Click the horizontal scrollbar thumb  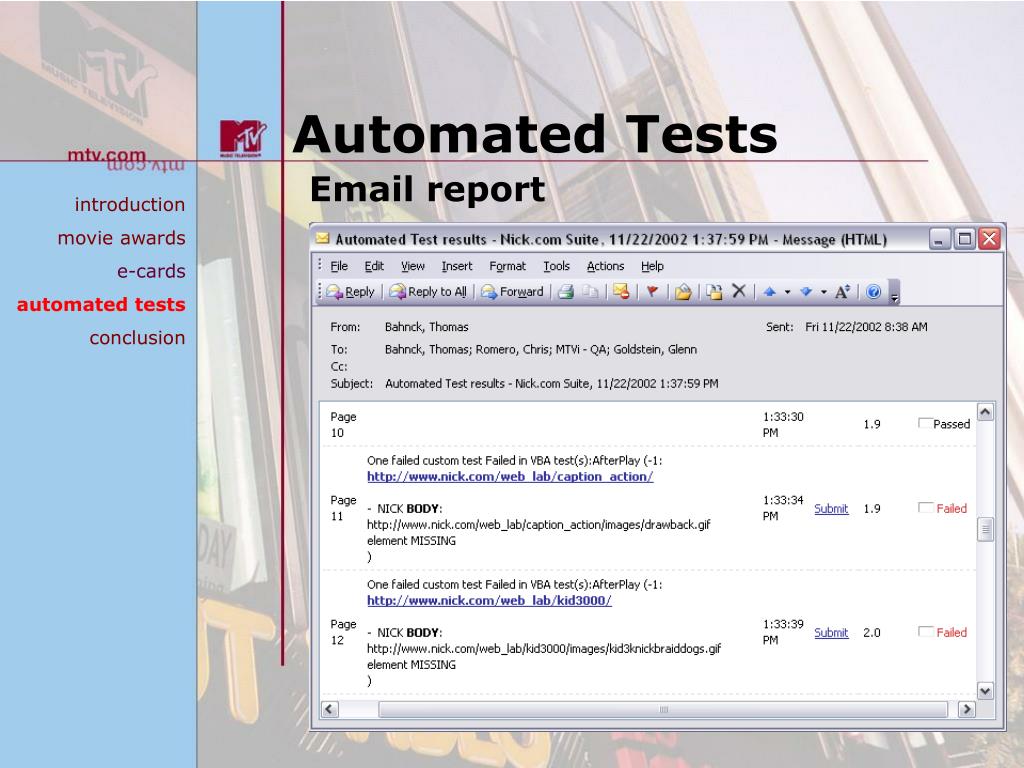[x=663, y=709]
